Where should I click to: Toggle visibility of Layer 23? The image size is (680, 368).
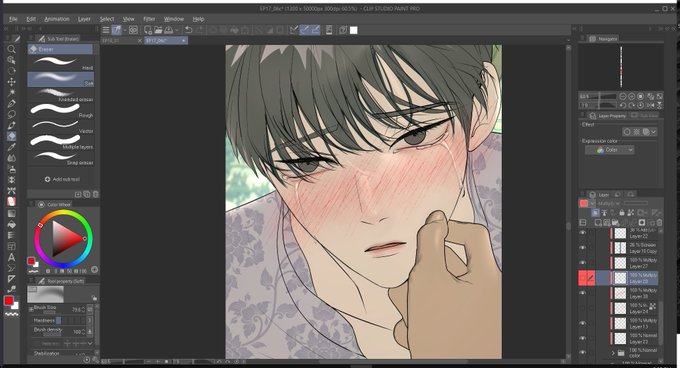click(x=582, y=338)
